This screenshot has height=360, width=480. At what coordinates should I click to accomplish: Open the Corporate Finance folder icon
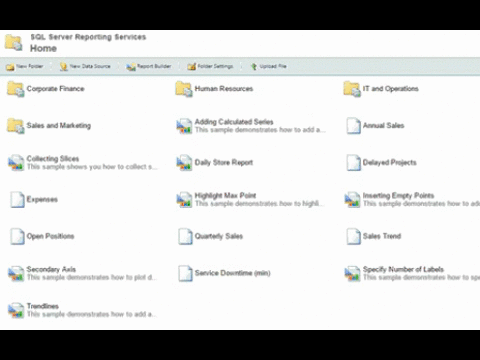15,89
